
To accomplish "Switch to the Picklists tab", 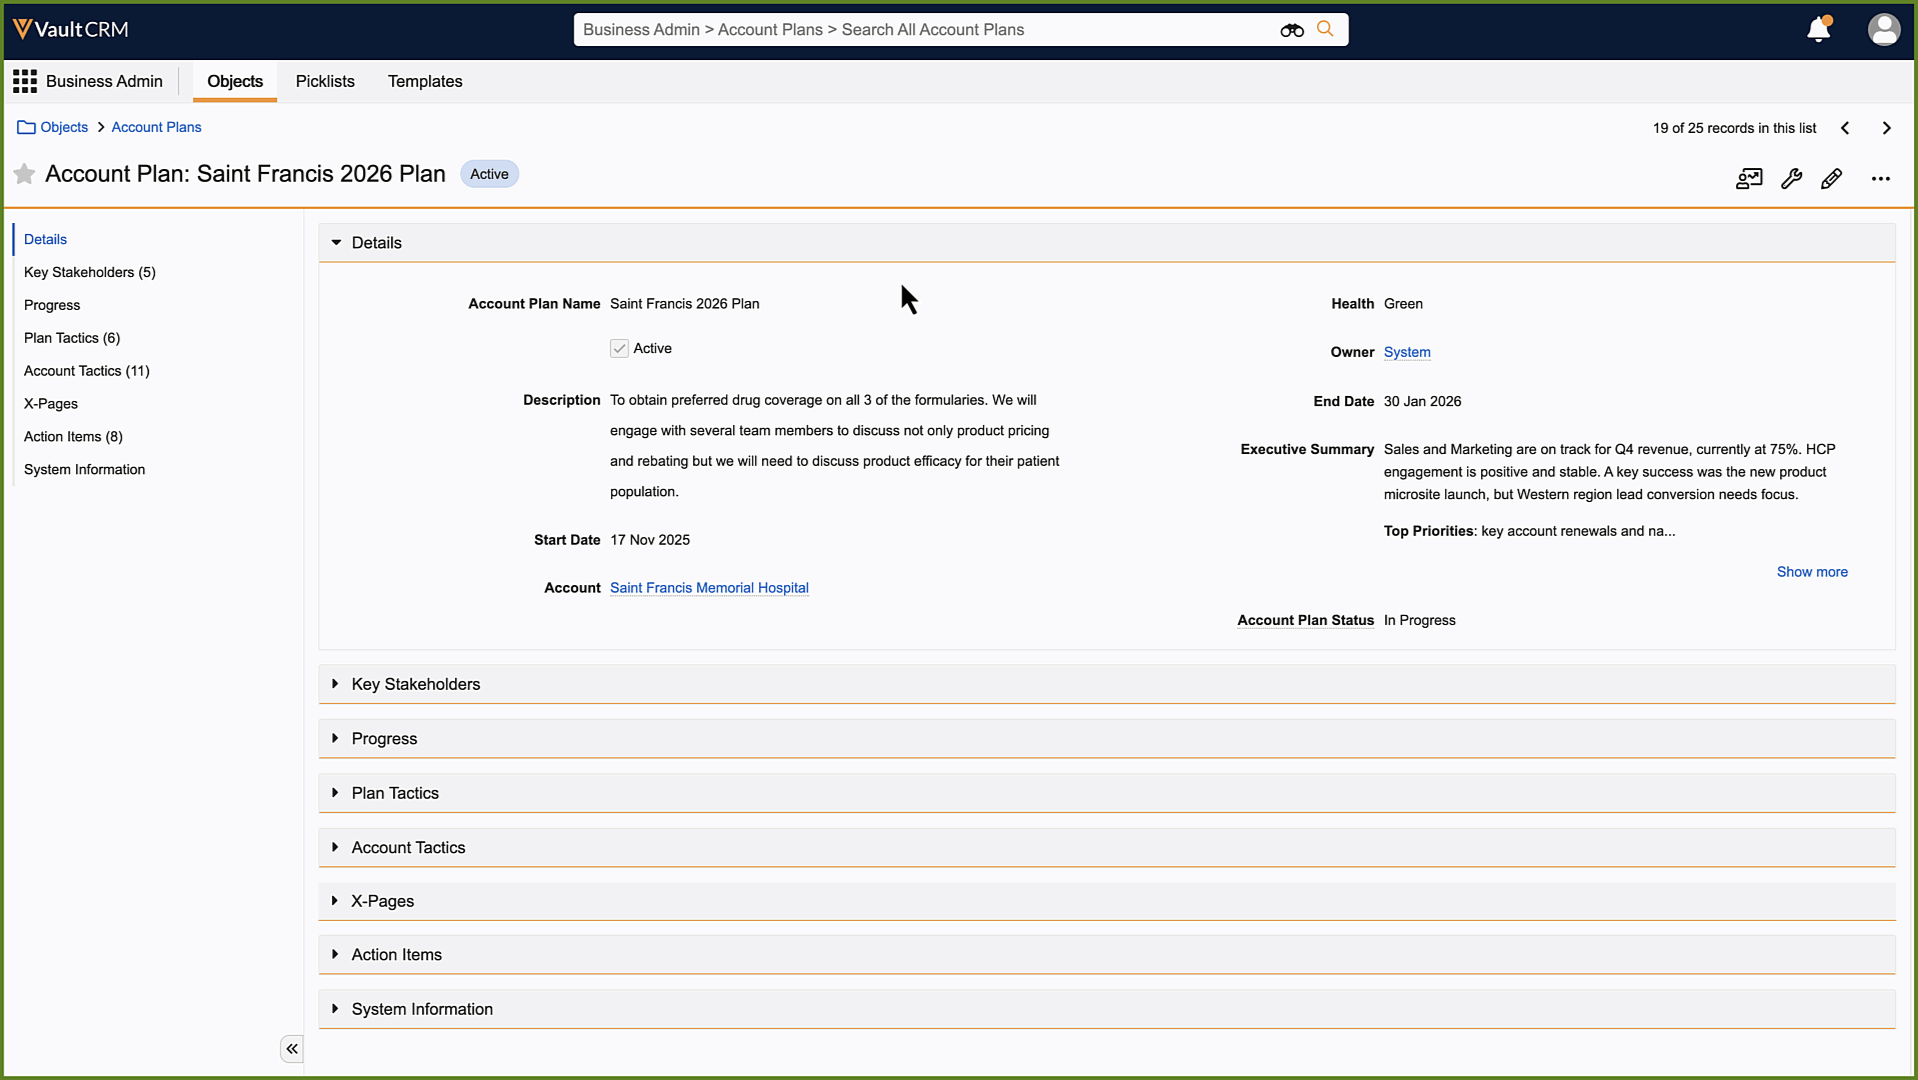I will point(325,81).
